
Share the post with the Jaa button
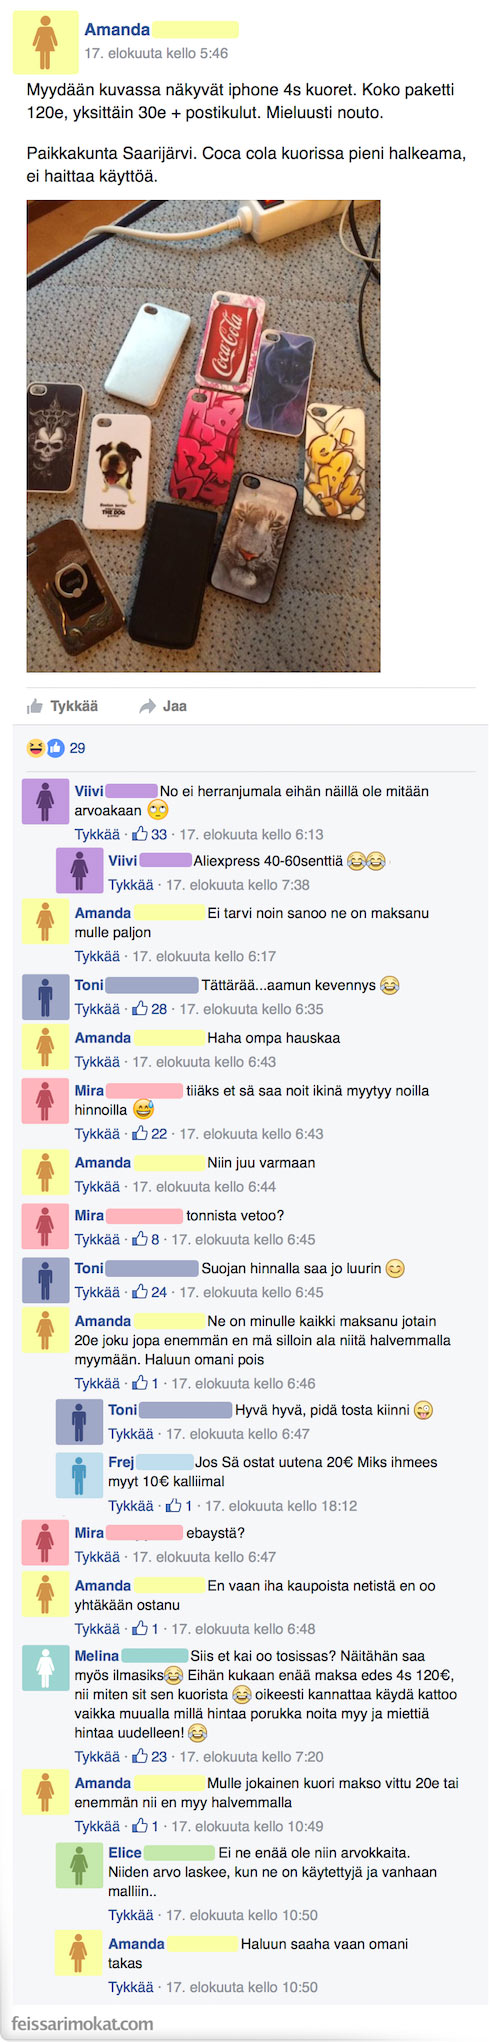tap(163, 706)
